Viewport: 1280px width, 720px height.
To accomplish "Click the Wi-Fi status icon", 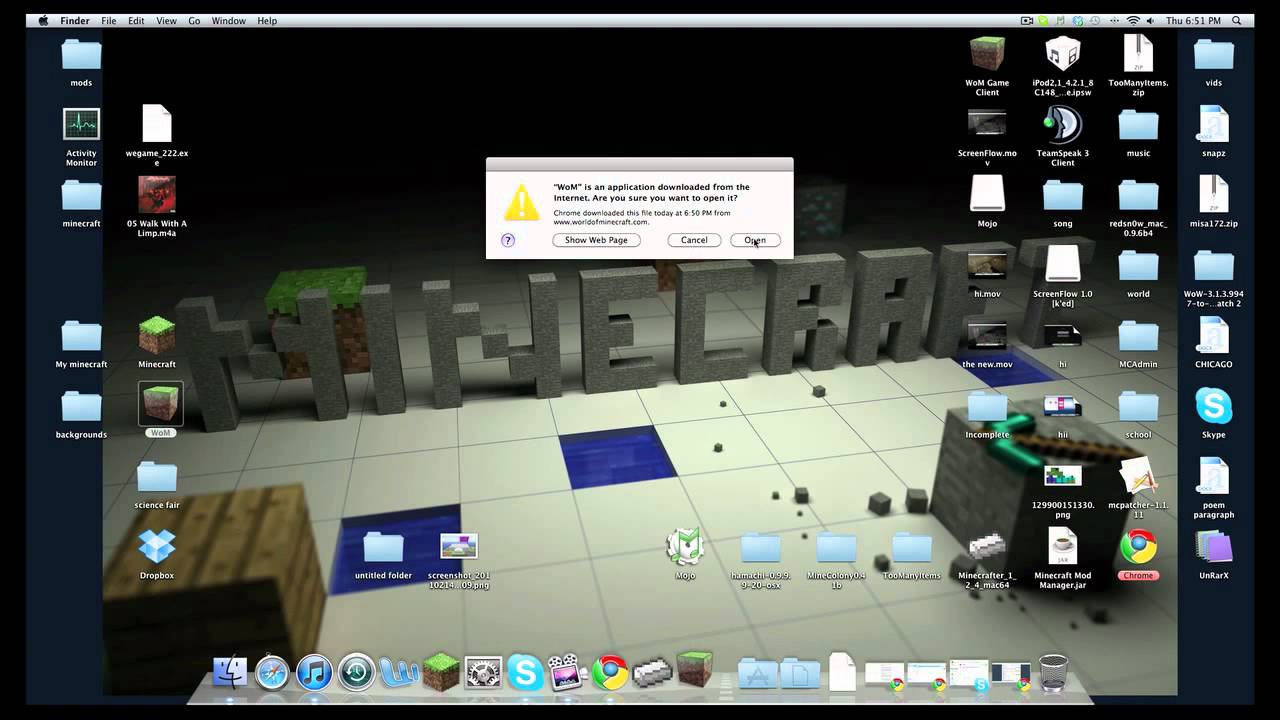I will [x=1133, y=20].
